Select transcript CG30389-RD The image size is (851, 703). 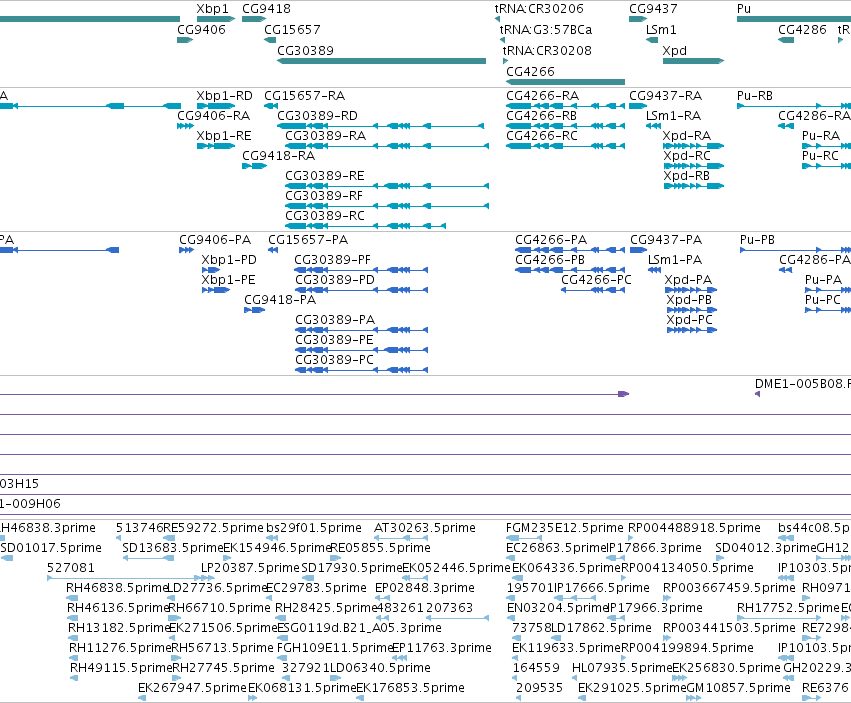(x=317, y=116)
